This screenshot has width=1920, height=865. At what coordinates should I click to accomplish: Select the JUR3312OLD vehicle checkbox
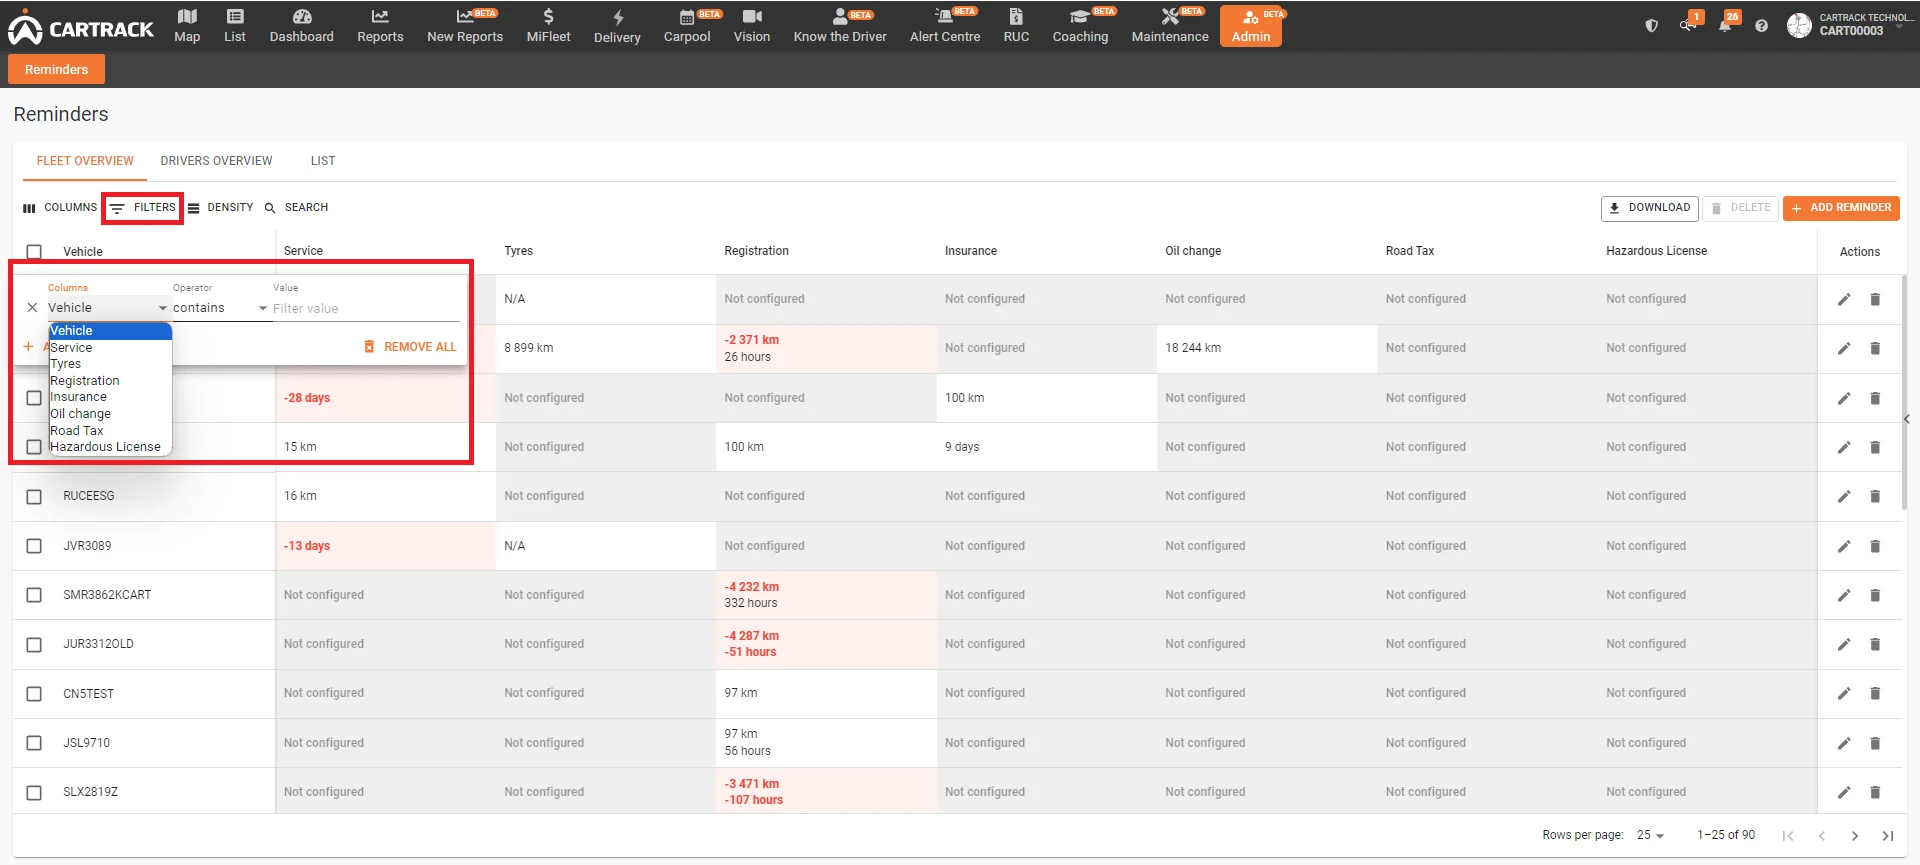pyautogui.click(x=34, y=645)
